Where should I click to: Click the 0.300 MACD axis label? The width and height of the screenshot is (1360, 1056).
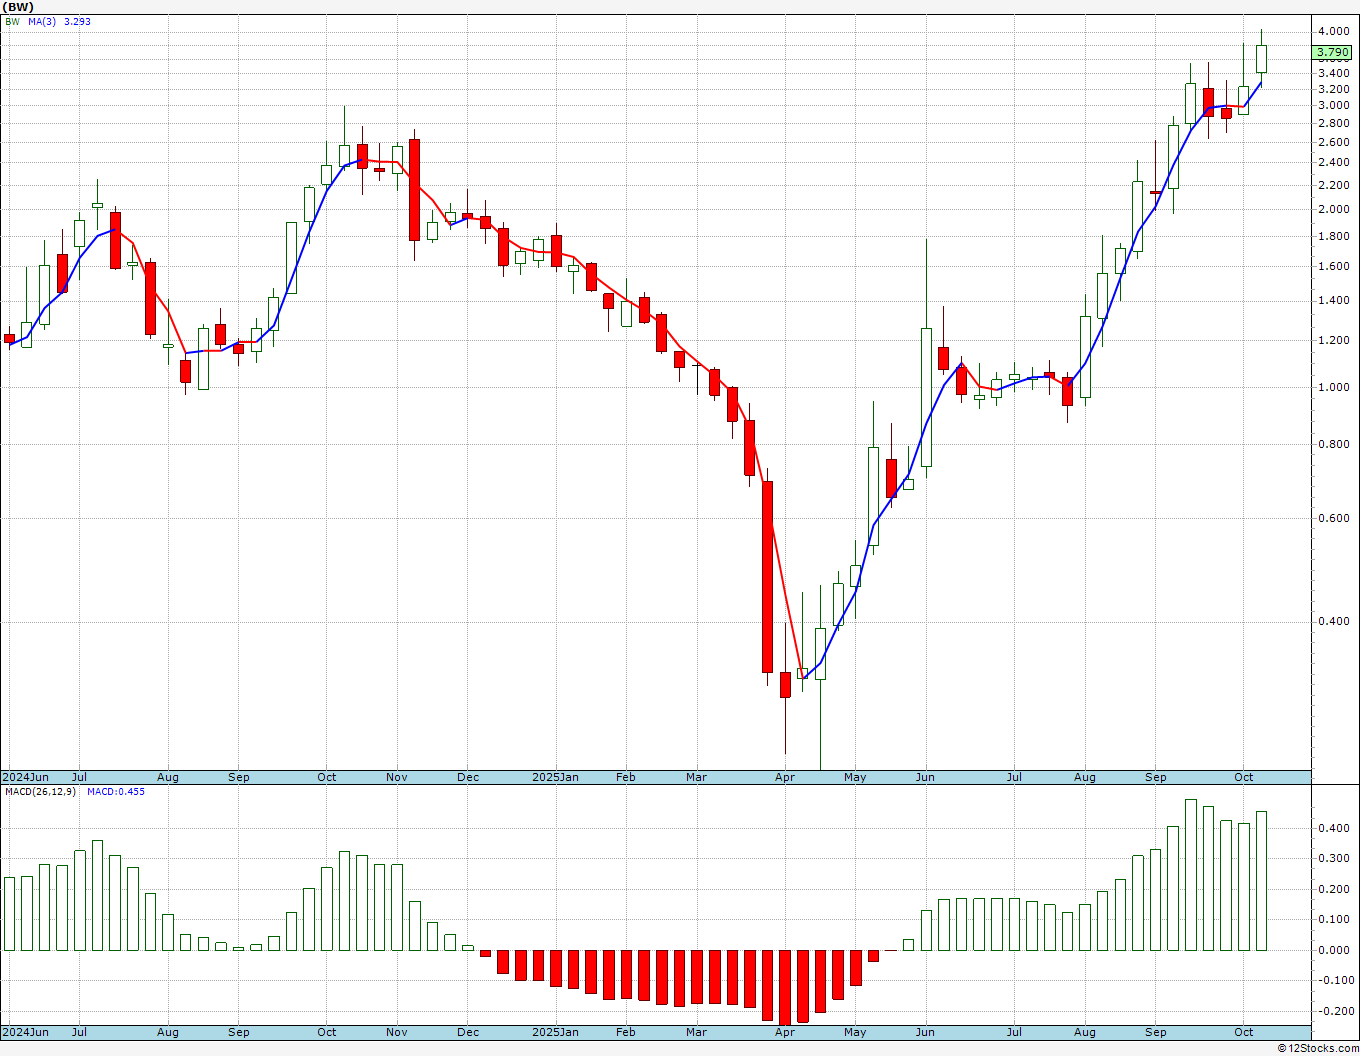[1333, 858]
